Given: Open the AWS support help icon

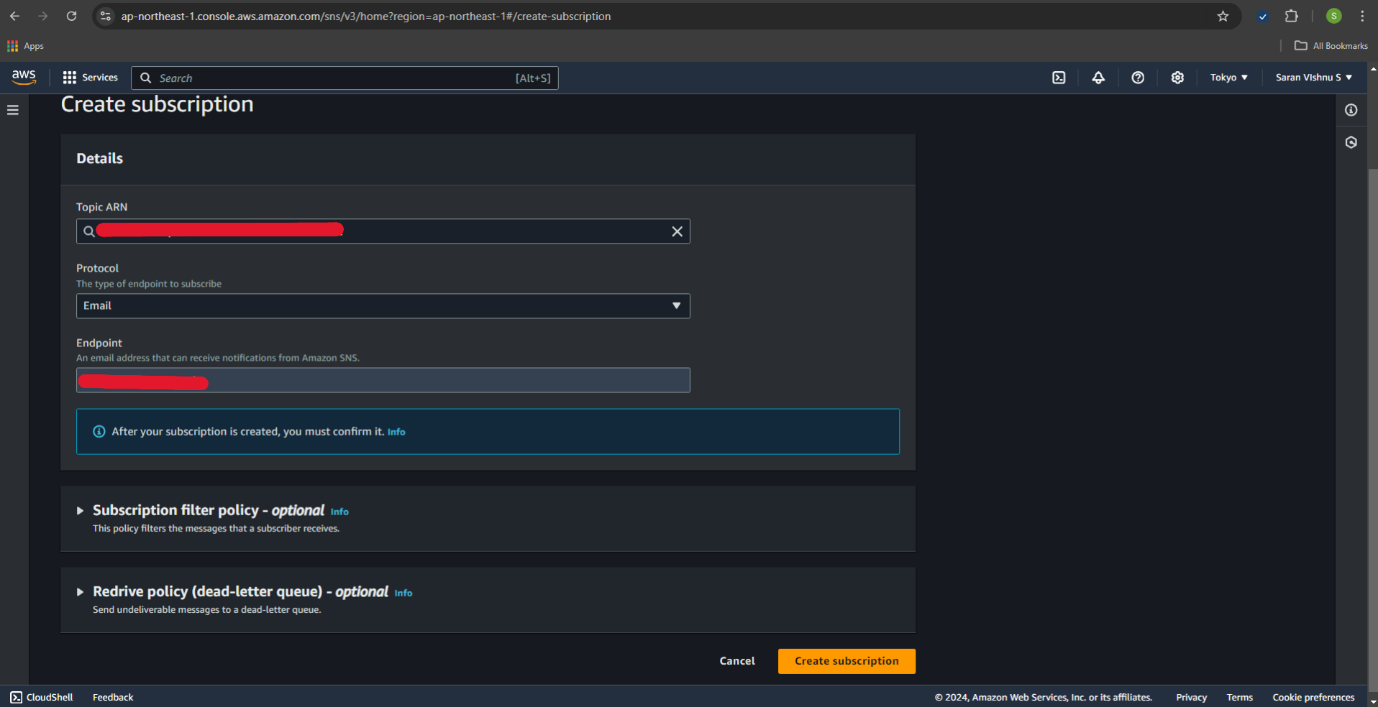Looking at the screenshot, I should 1137,78.
